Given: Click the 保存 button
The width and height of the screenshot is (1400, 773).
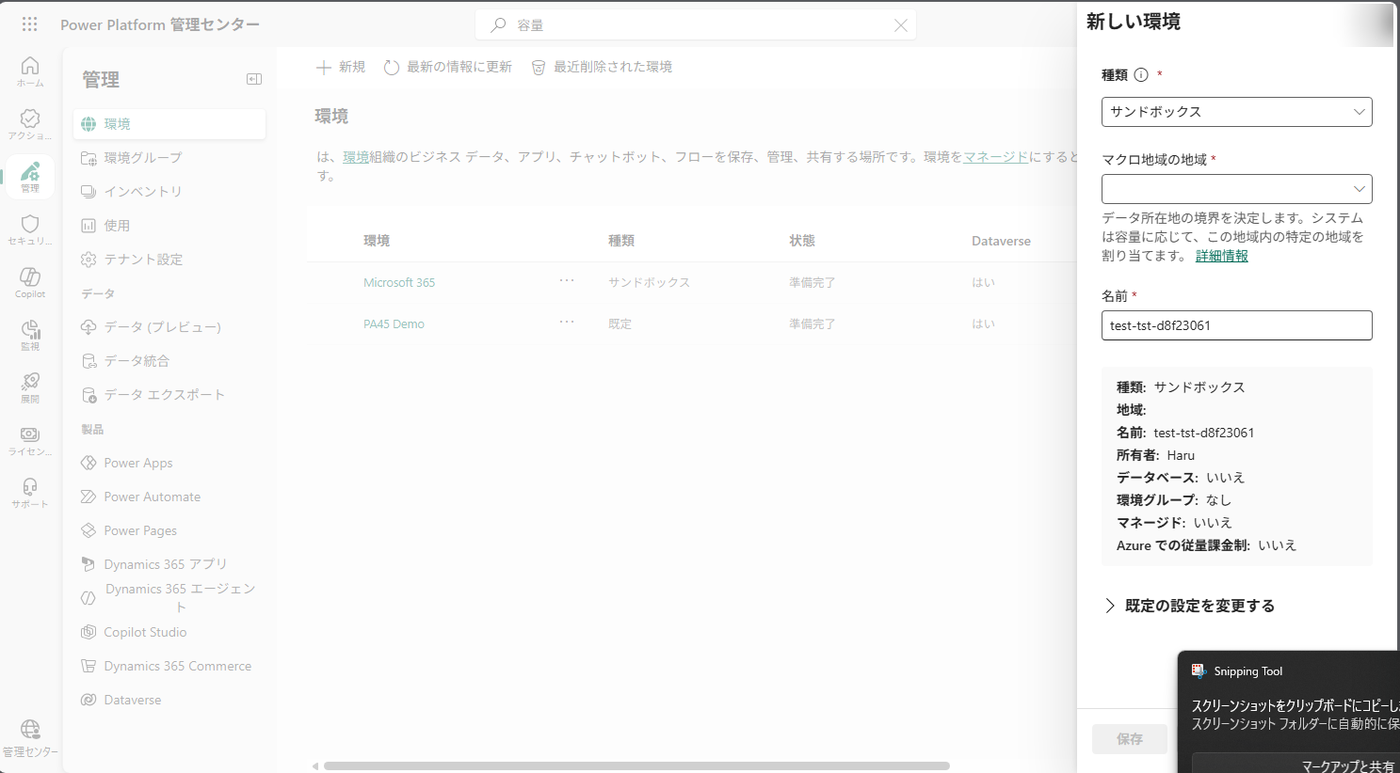Looking at the screenshot, I should tap(1130, 739).
